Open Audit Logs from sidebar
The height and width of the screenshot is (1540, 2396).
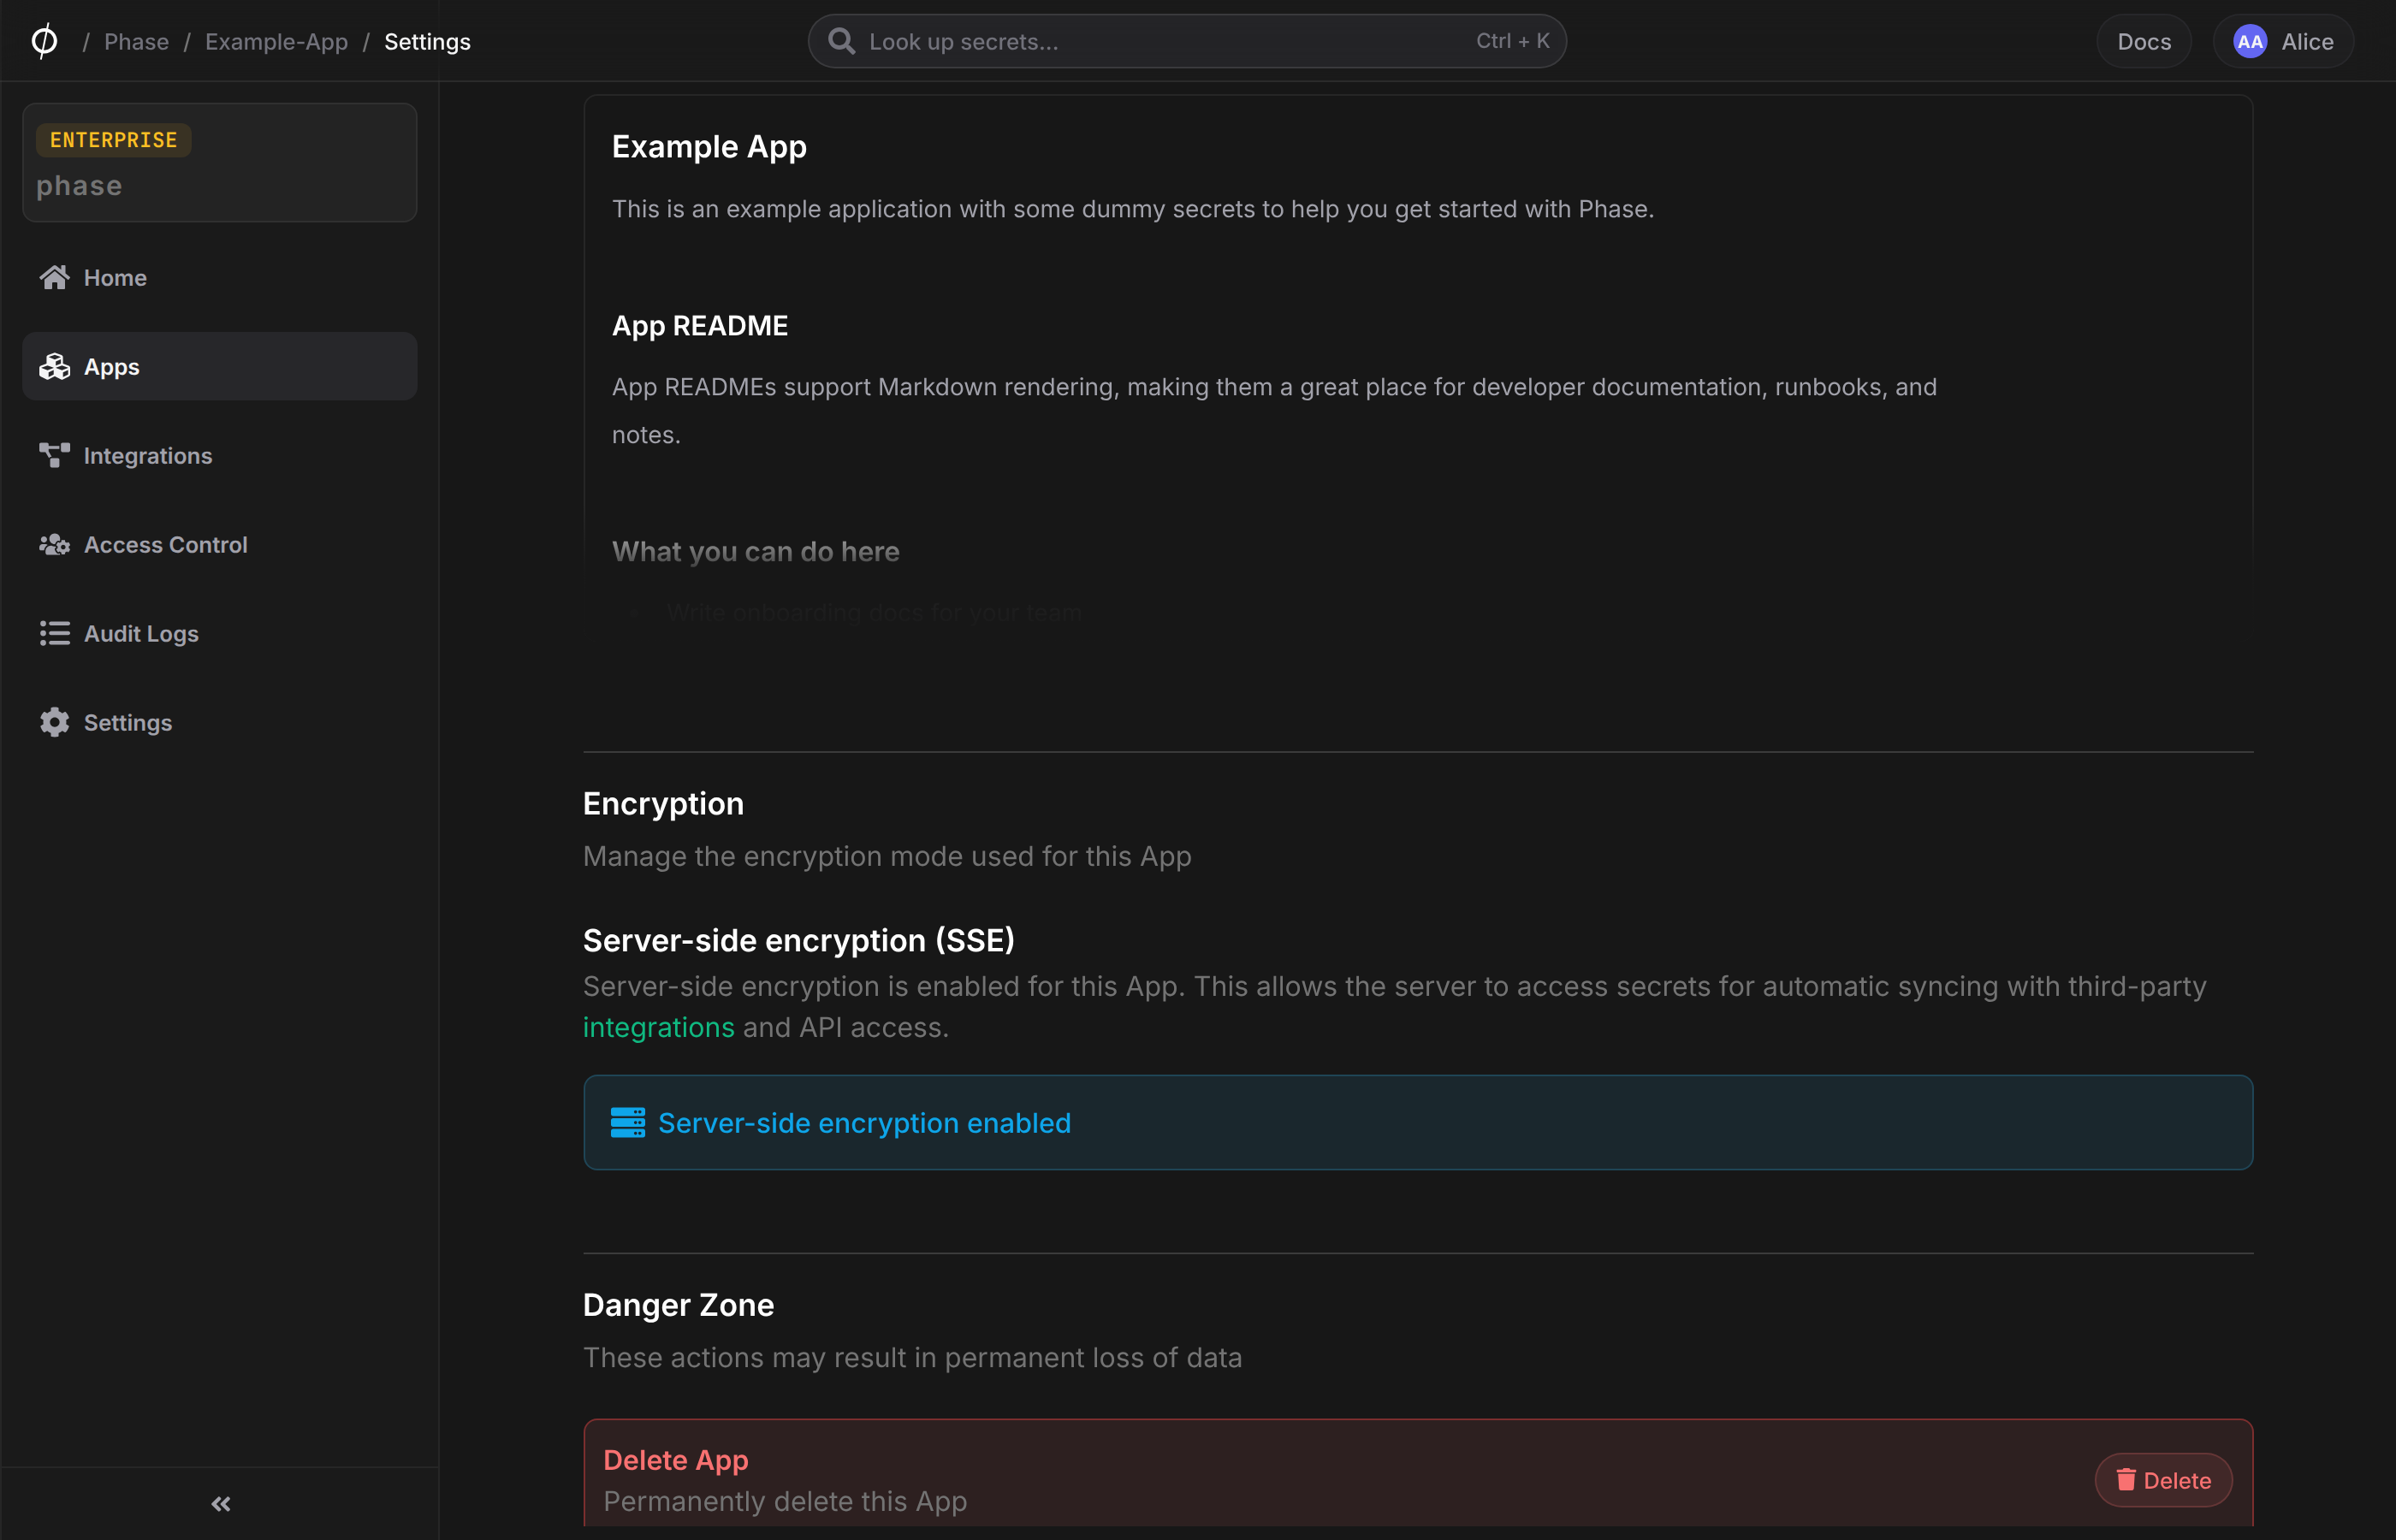click(219, 633)
